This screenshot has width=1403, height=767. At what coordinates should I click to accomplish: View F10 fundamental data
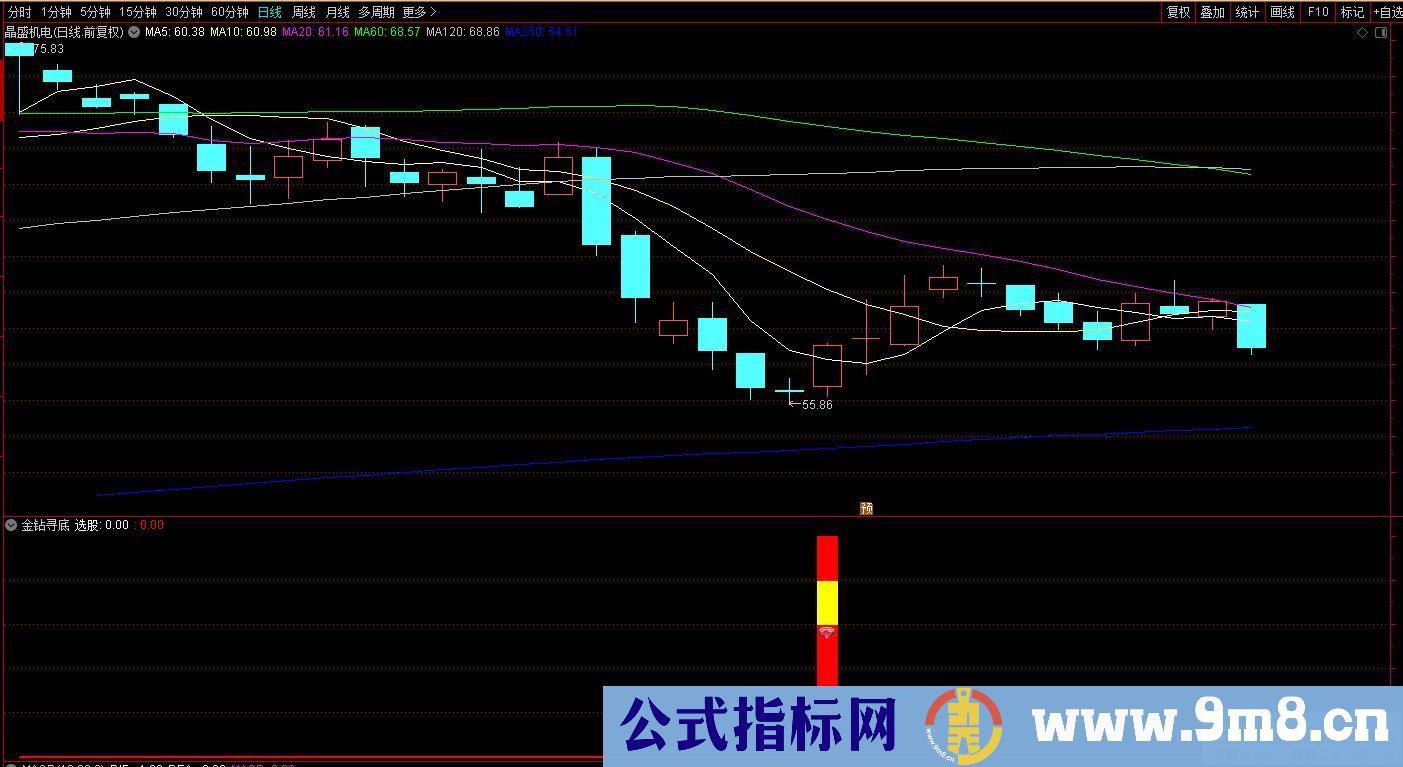pos(1317,12)
